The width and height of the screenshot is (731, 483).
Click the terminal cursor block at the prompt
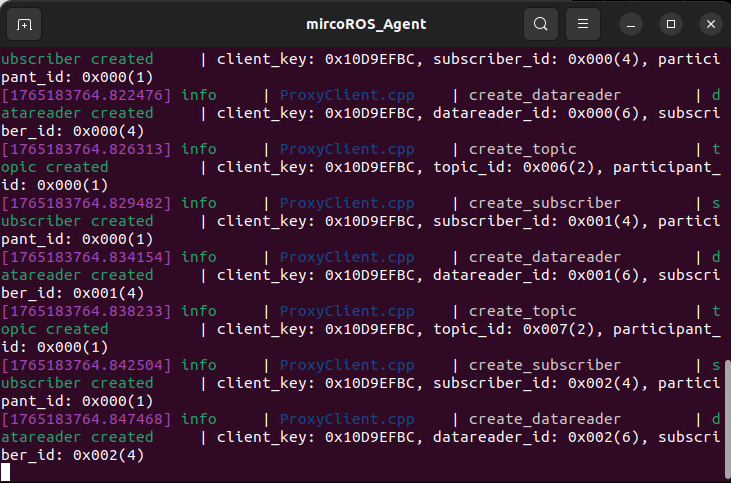pos(5,472)
